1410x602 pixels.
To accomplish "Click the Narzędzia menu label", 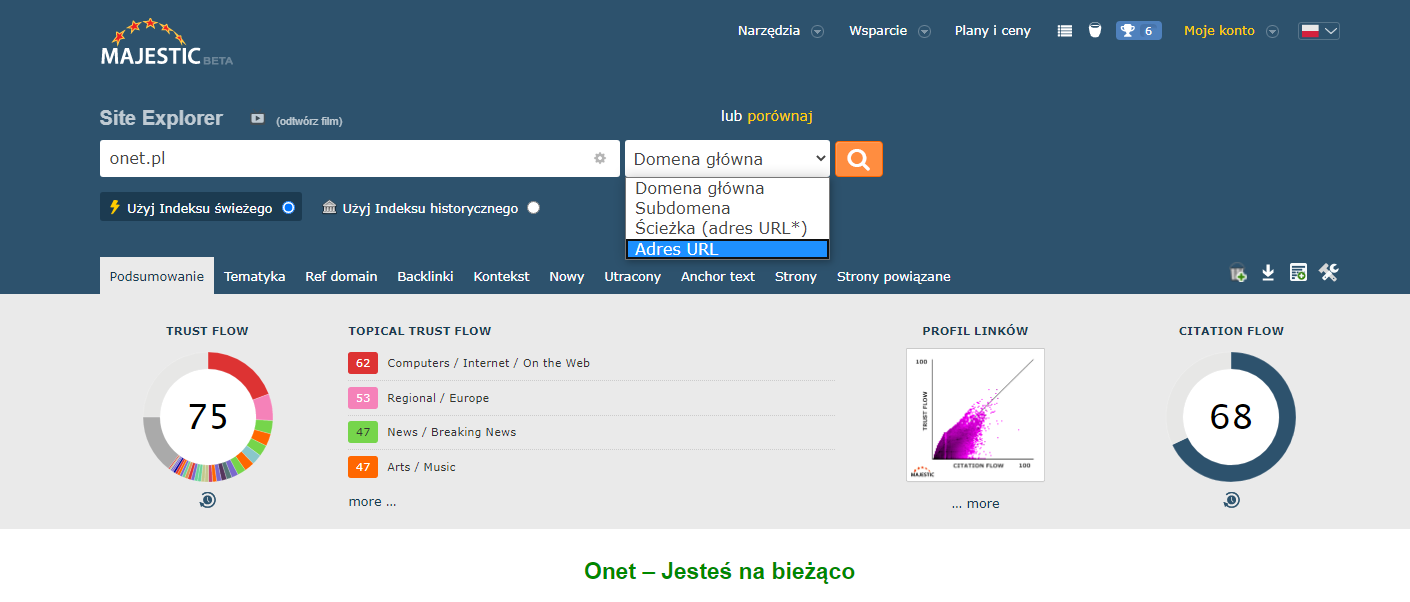I will pyautogui.click(x=769, y=31).
